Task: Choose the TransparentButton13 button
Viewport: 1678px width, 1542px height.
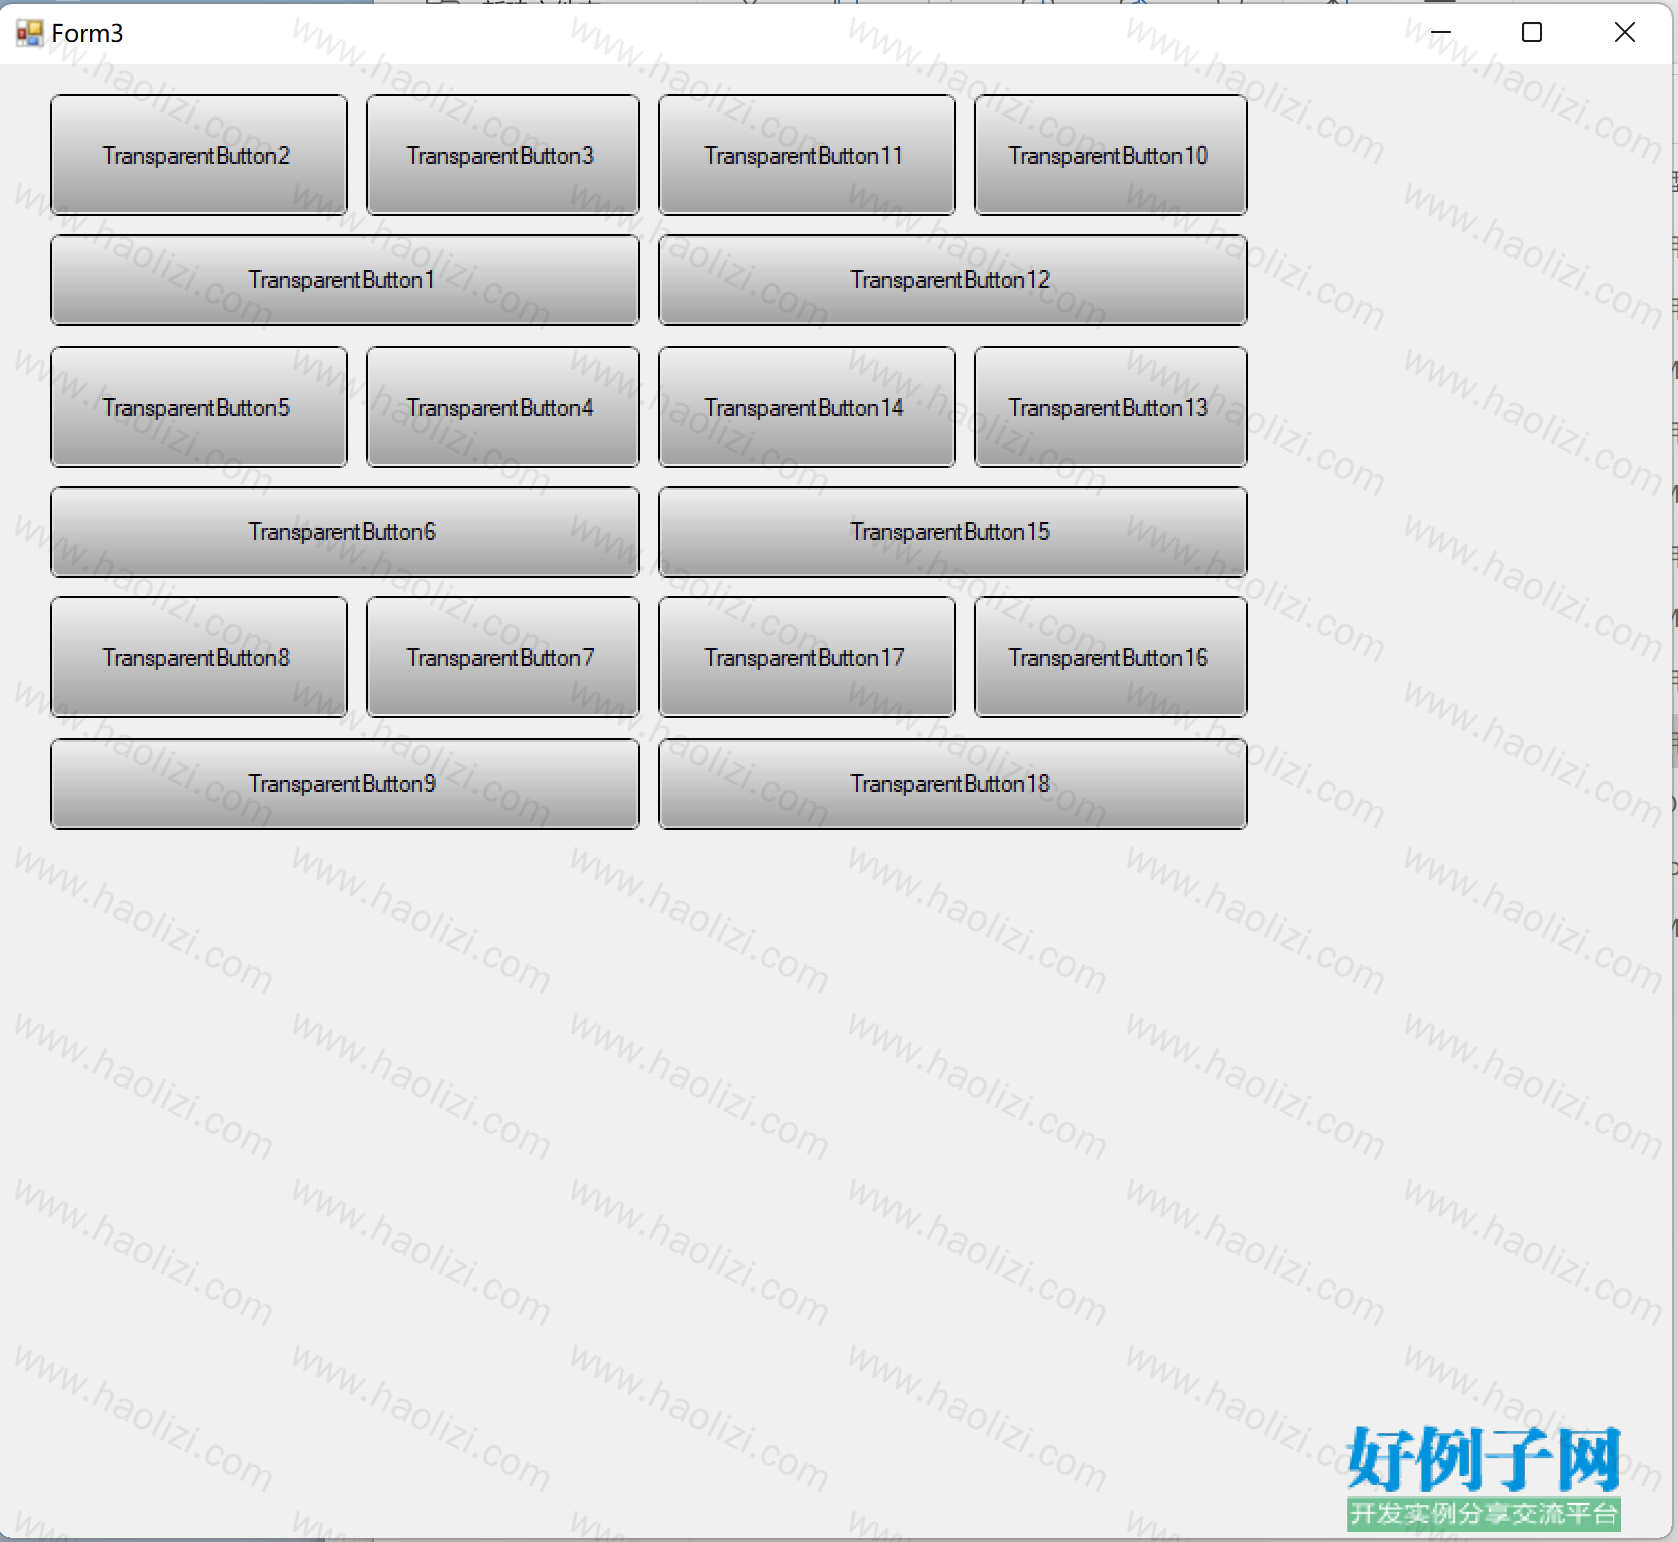Action: click(x=1111, y=407)
